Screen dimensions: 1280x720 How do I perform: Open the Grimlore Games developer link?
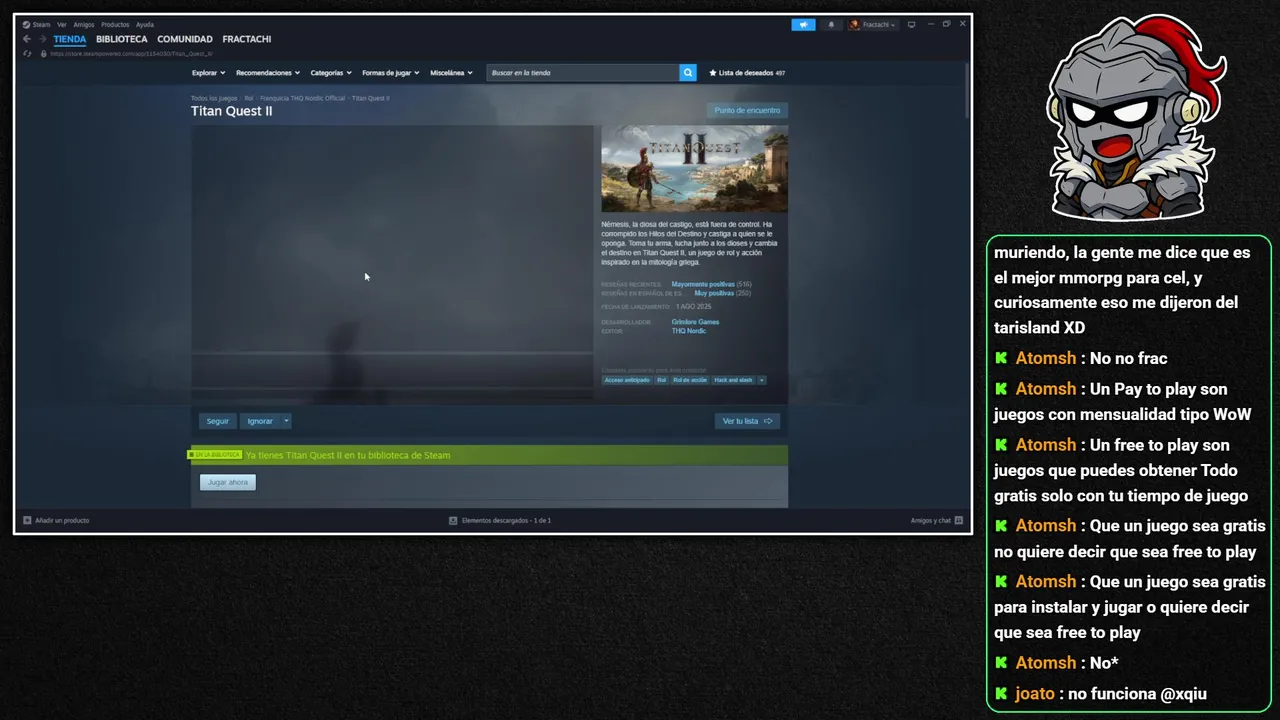(x=695, y=322)
